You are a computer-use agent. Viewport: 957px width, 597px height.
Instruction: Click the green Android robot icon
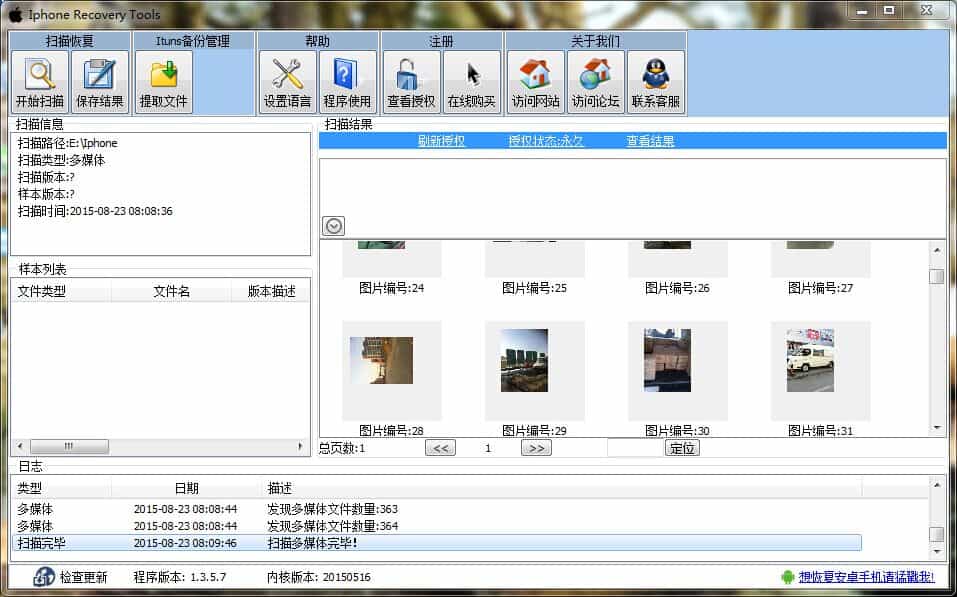[x=788, y=577]
